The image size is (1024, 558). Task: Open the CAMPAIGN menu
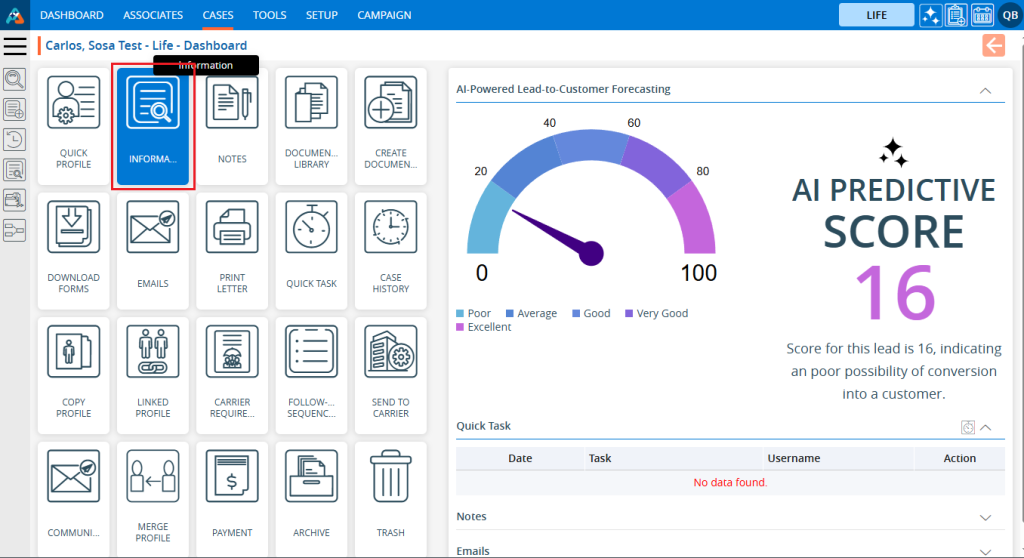click(385, 15)
